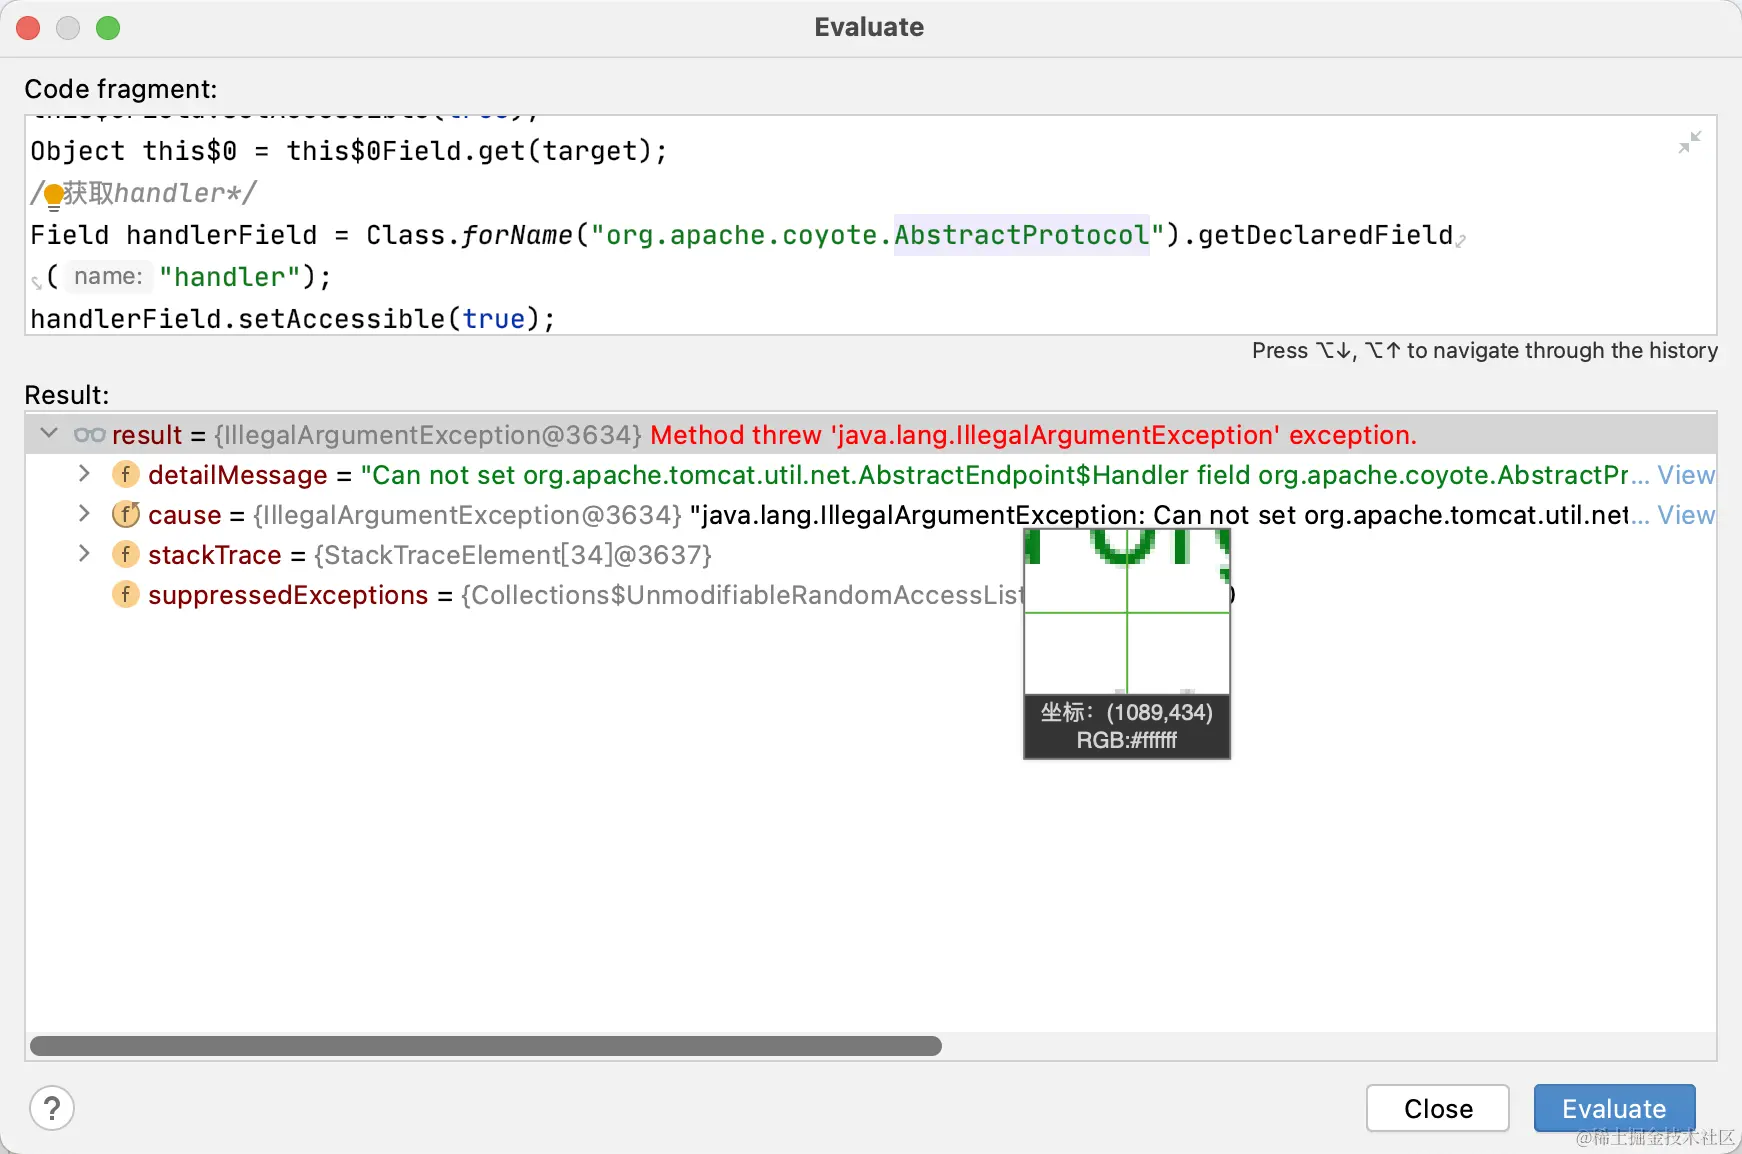Expand the detailMessage node
Screen dimensions: 1742x1154
click(x=84, y=474)
